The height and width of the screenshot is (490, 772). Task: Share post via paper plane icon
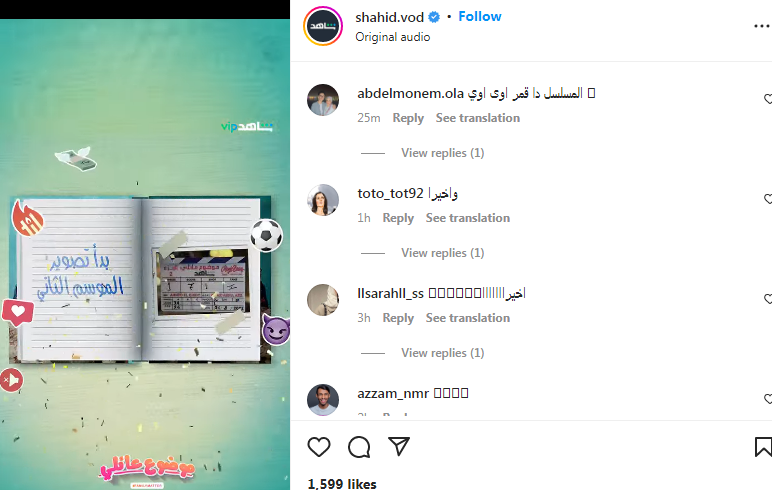tap(399, 446)
